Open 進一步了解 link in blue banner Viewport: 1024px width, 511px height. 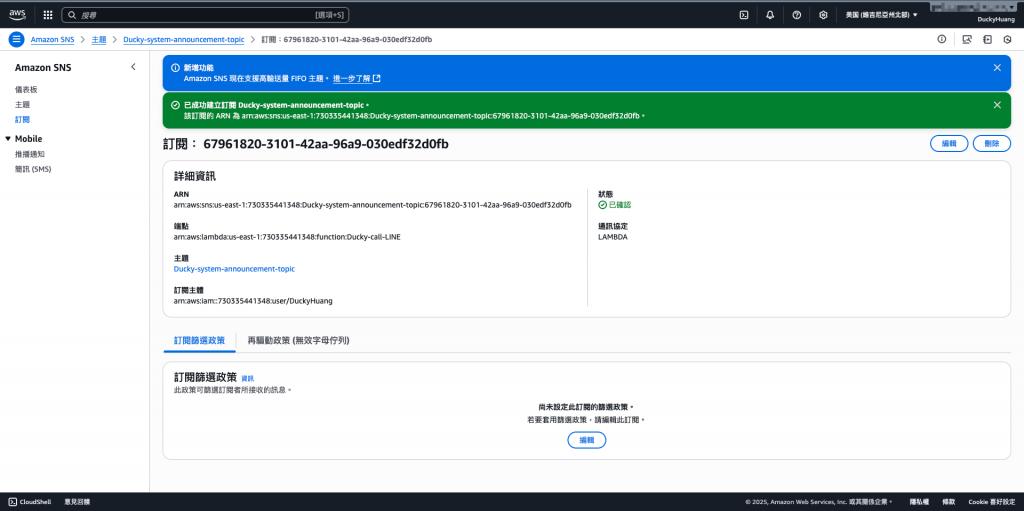click(357, 78)
